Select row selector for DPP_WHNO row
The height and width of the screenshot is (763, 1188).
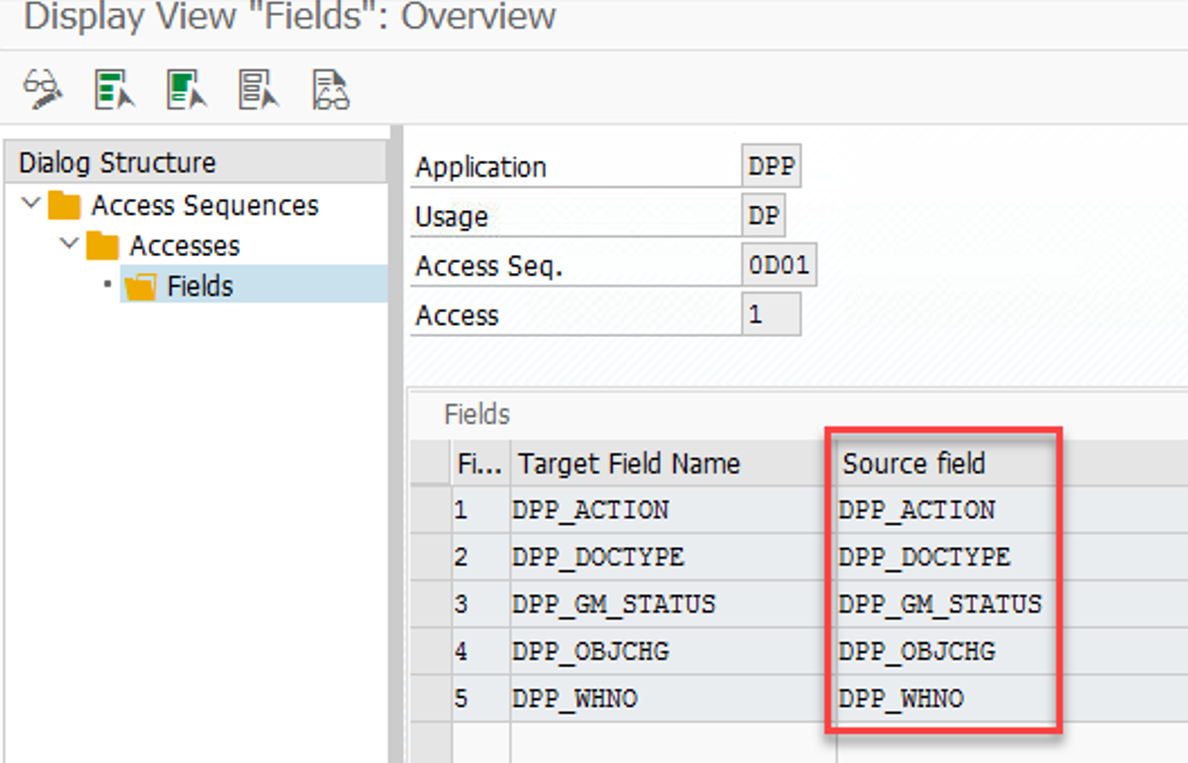430,698
